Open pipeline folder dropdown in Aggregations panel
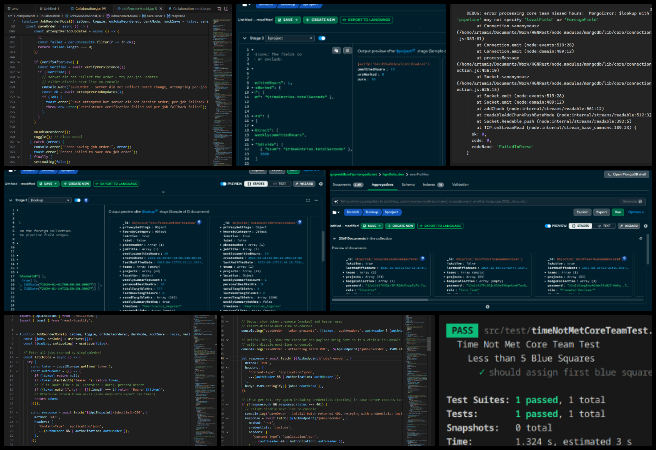This screenshot has height=450, width=656. coord(335,212)
